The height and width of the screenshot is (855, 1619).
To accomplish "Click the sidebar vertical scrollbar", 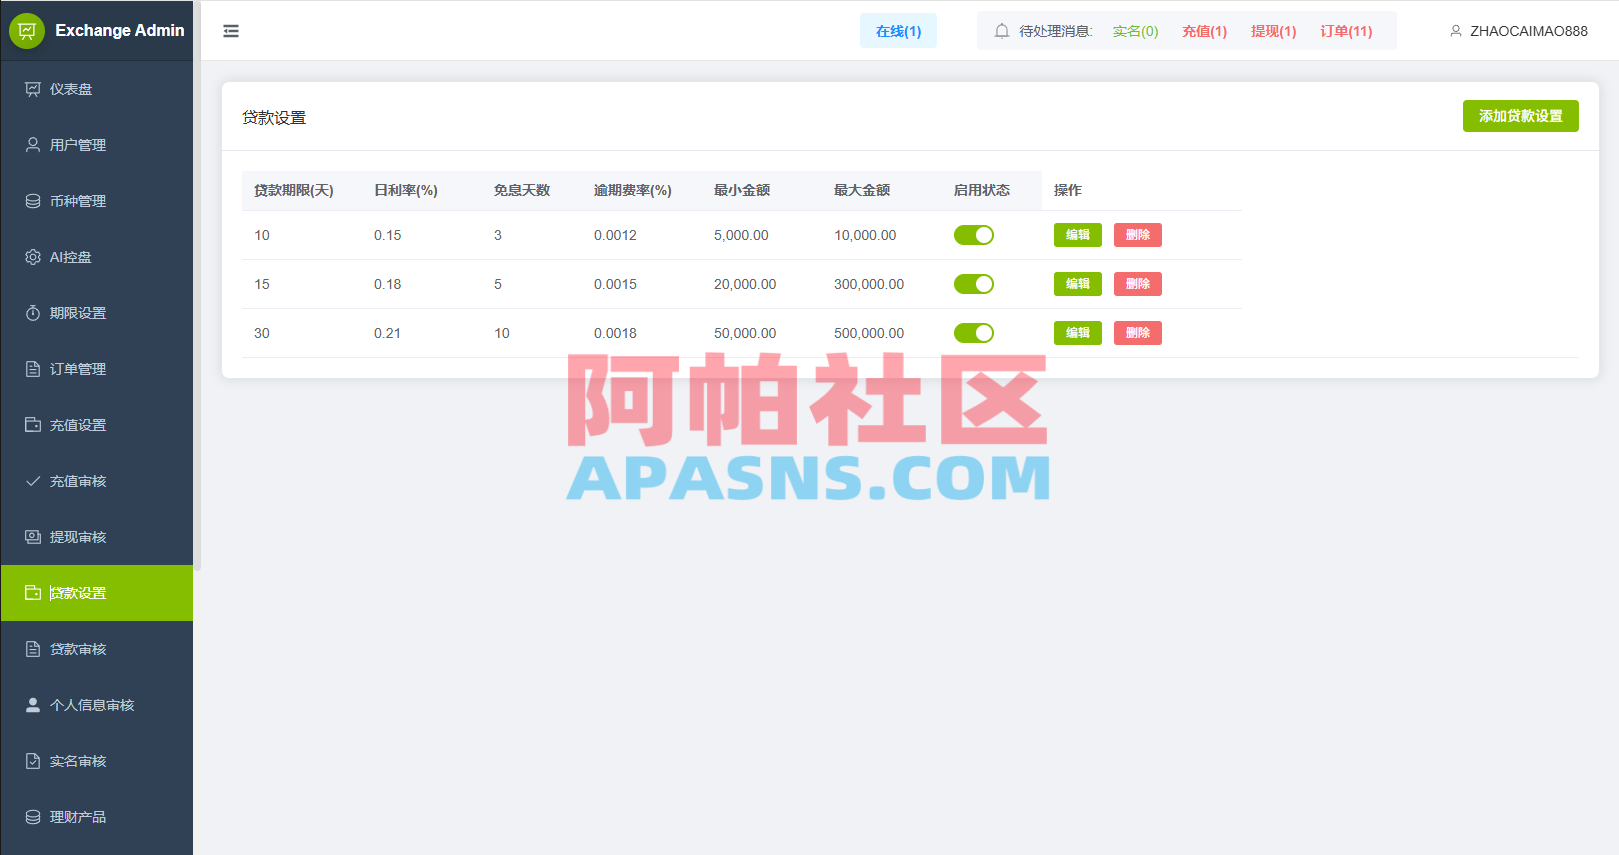I will (197, 286).
